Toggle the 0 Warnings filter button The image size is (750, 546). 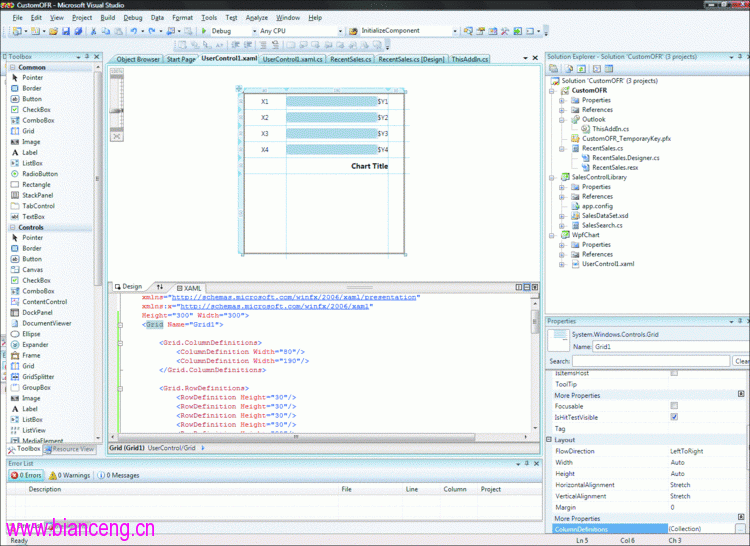pyautogui.click(x=69, y=475)
